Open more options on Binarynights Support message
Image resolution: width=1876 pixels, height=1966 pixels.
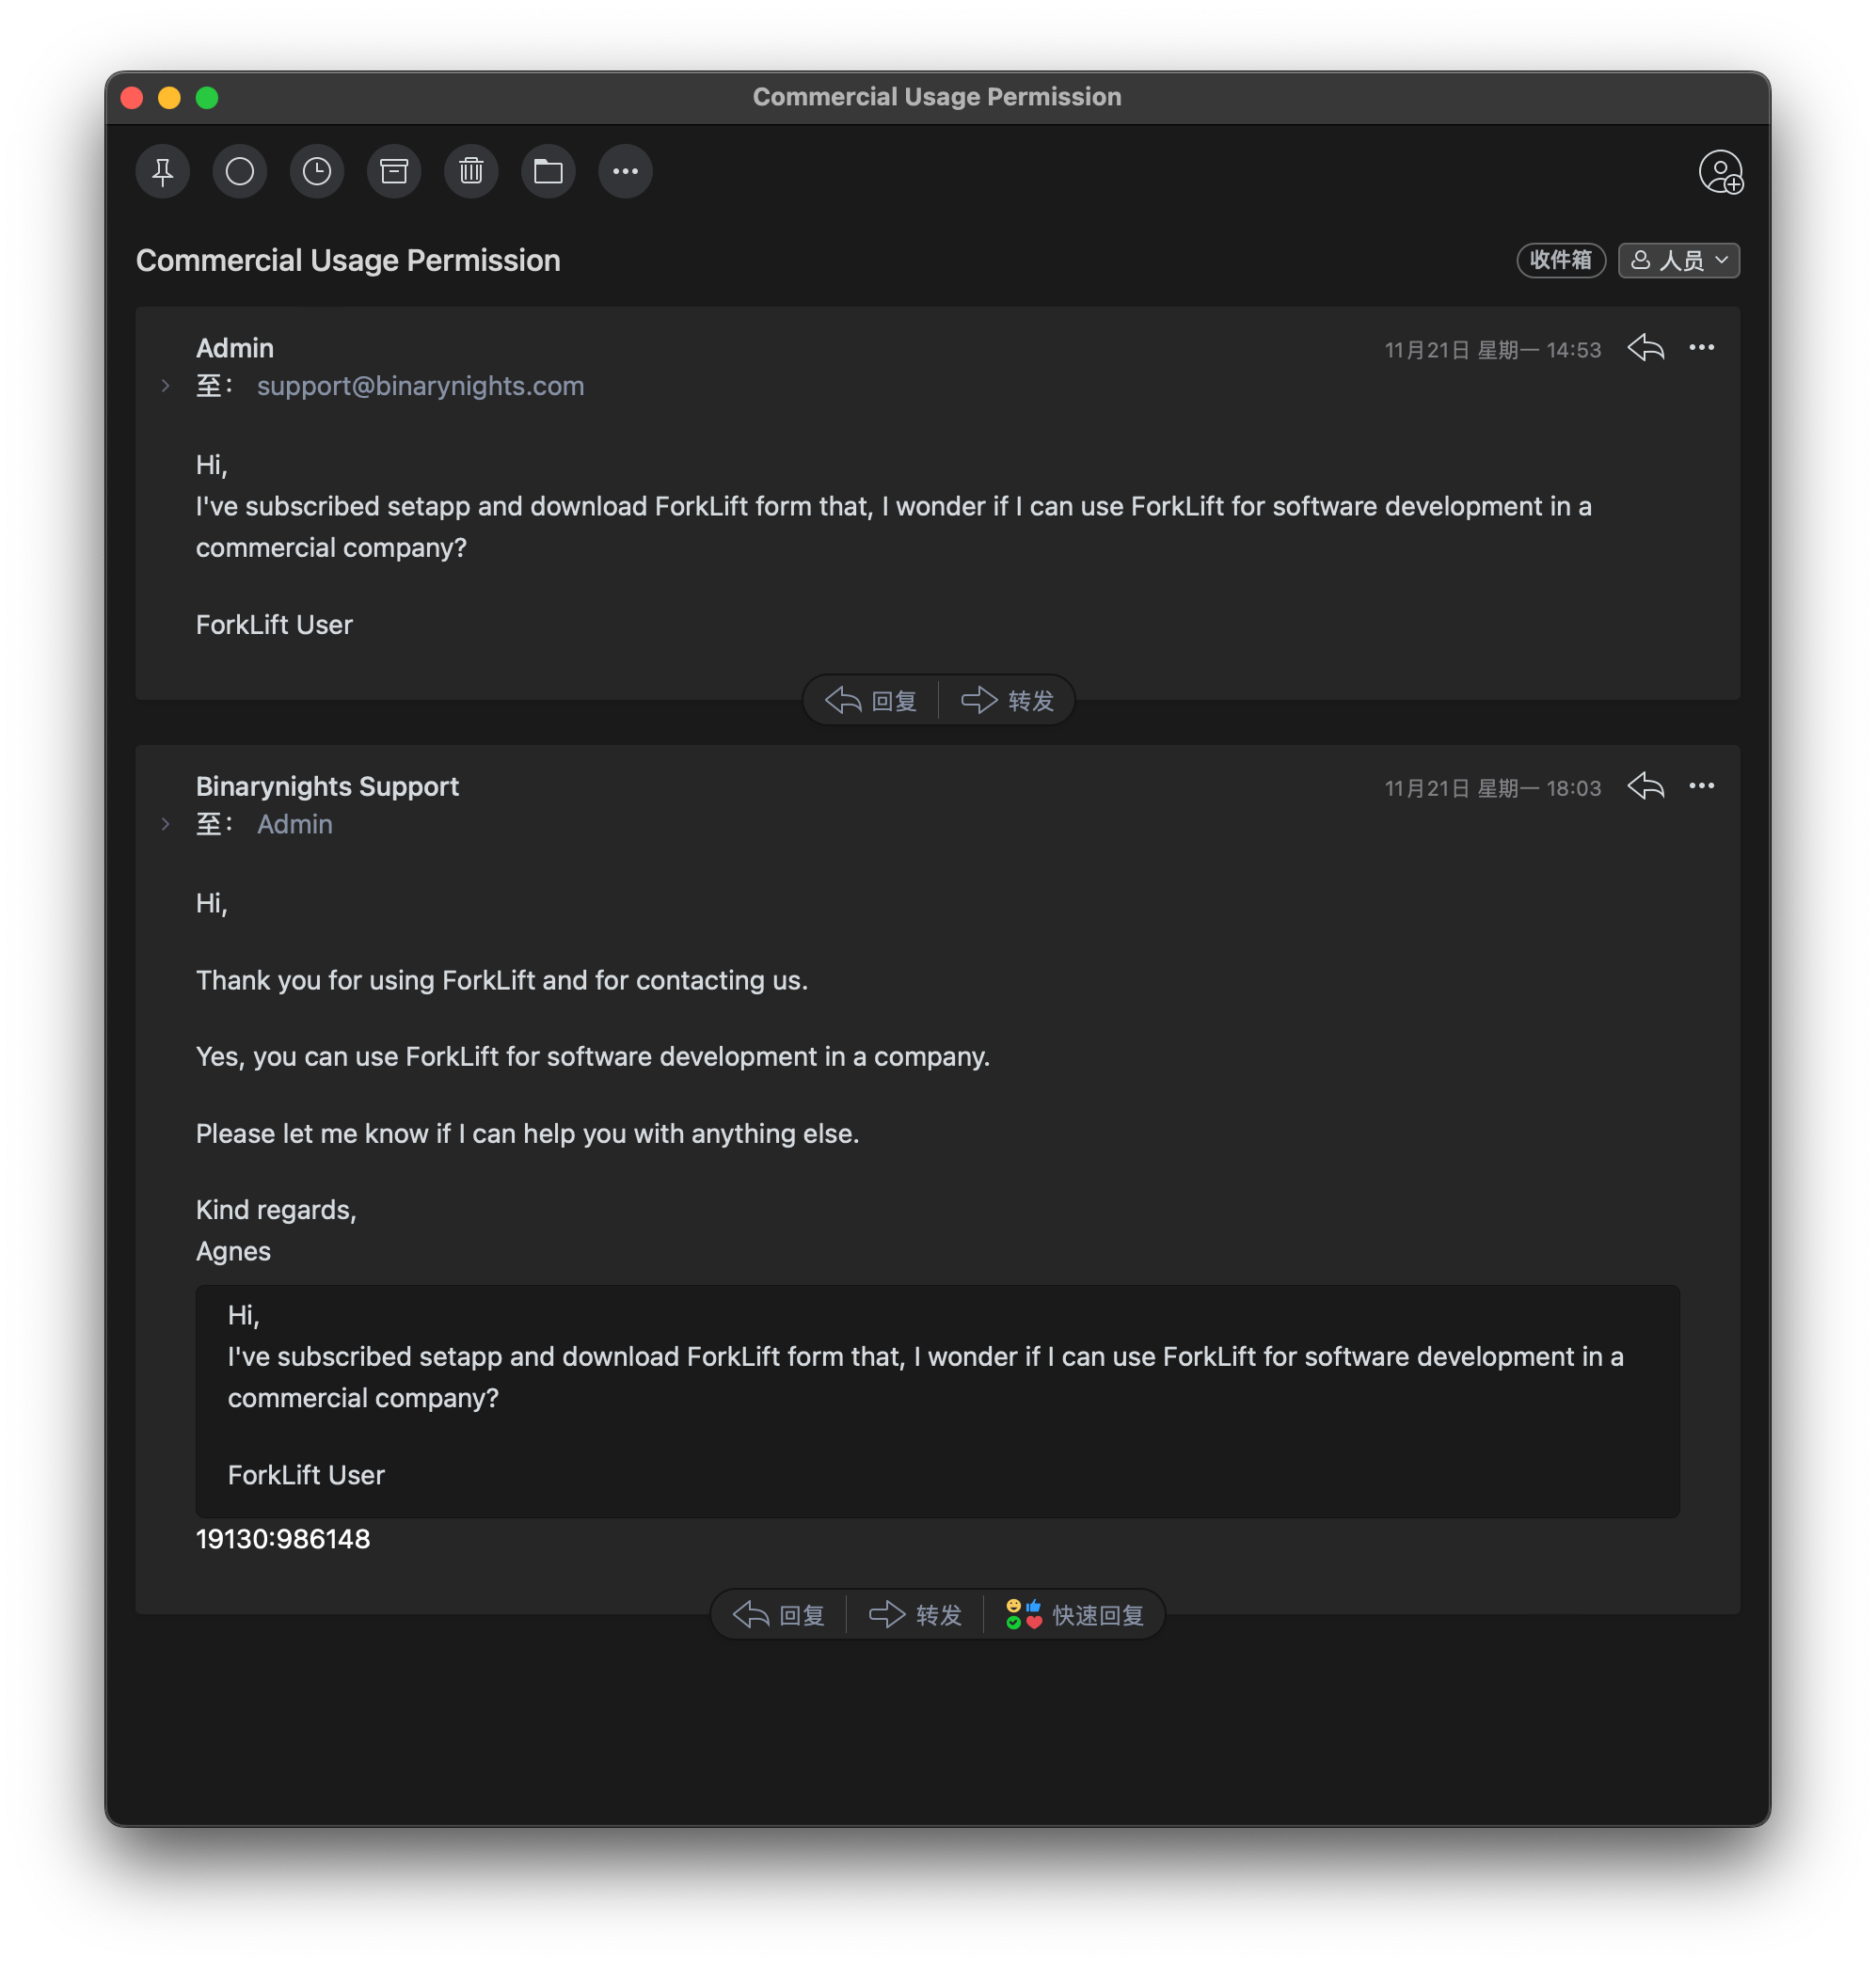(1701, 786)
